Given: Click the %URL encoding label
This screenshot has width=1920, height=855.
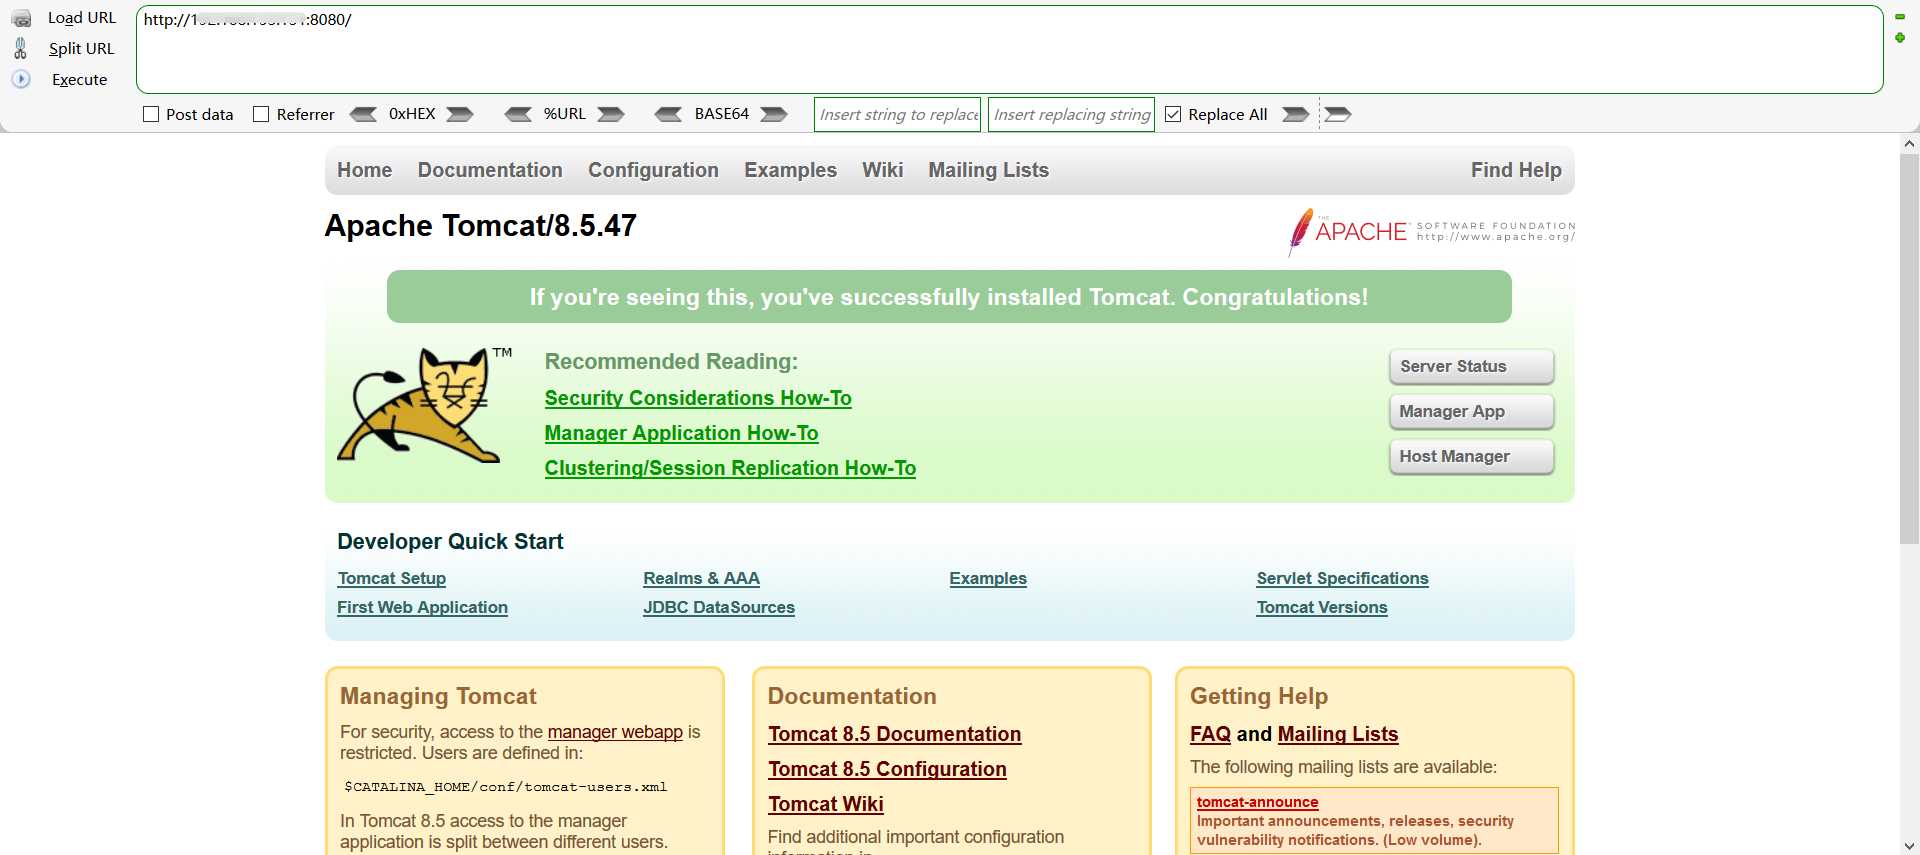Looking at the screenshot, I should [565, 114].
